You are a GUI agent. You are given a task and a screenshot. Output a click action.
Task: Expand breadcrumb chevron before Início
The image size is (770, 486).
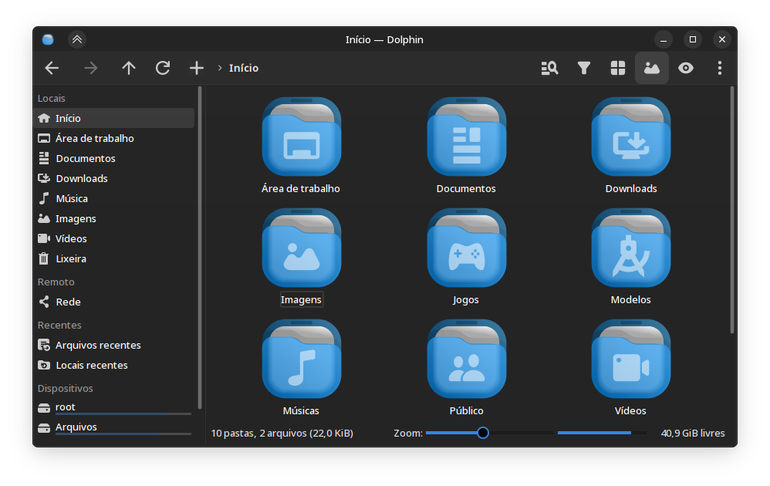(x=220, y=68)
